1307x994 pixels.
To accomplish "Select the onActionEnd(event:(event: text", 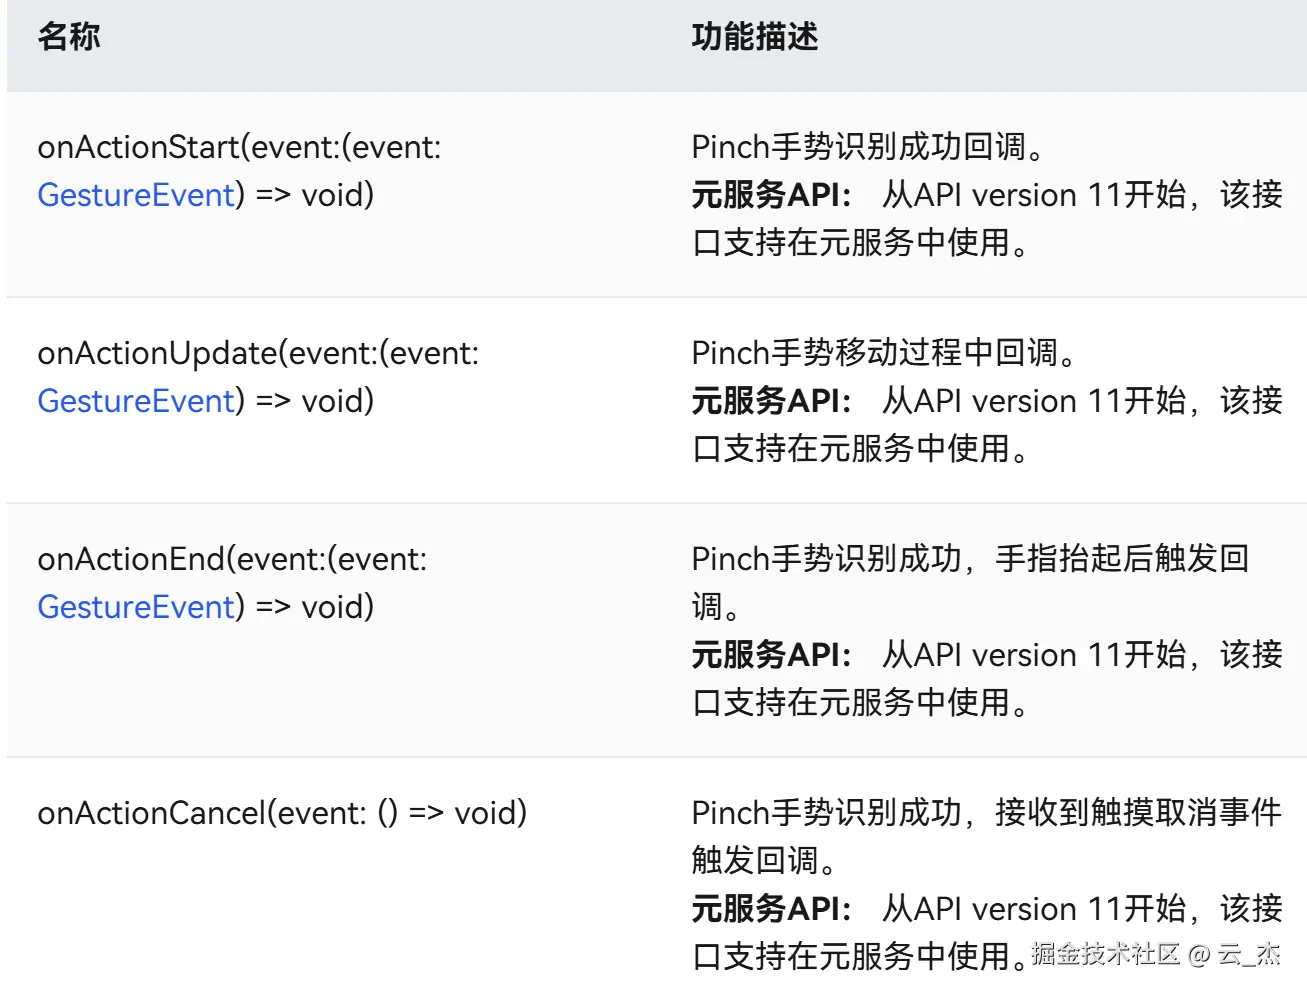I will pos(232,559).
